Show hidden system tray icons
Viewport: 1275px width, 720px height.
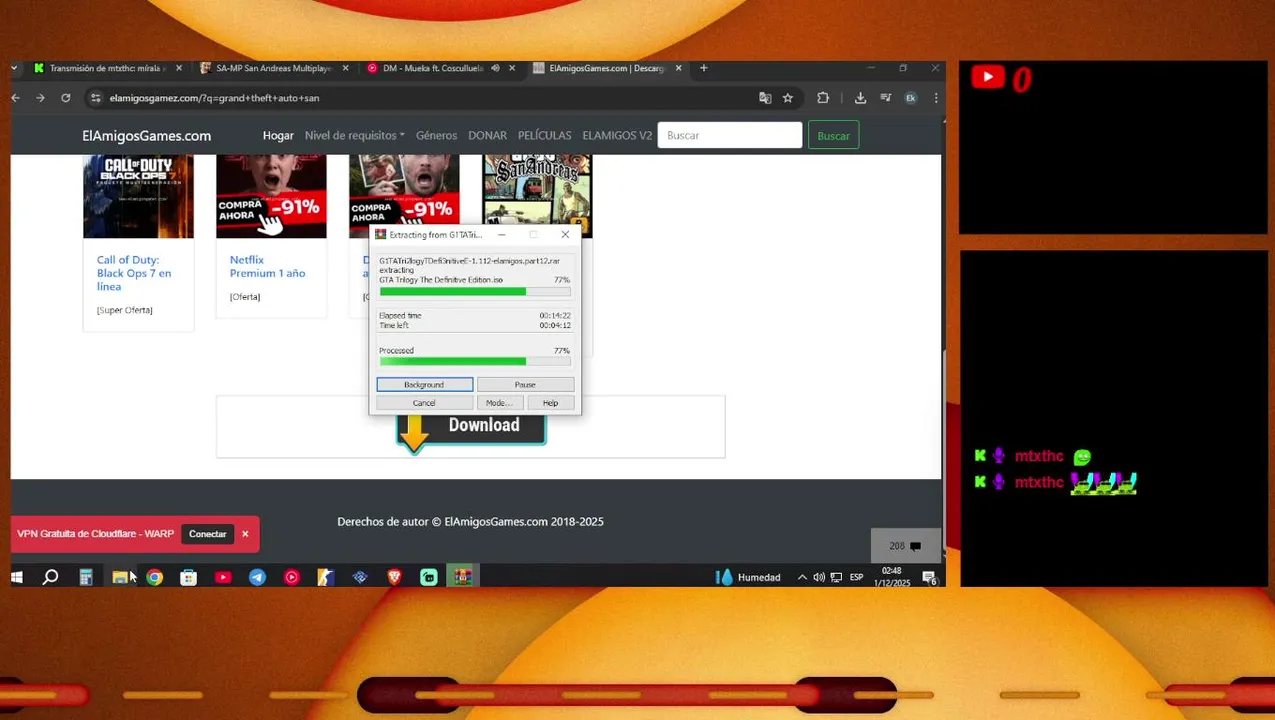[802, 577]
